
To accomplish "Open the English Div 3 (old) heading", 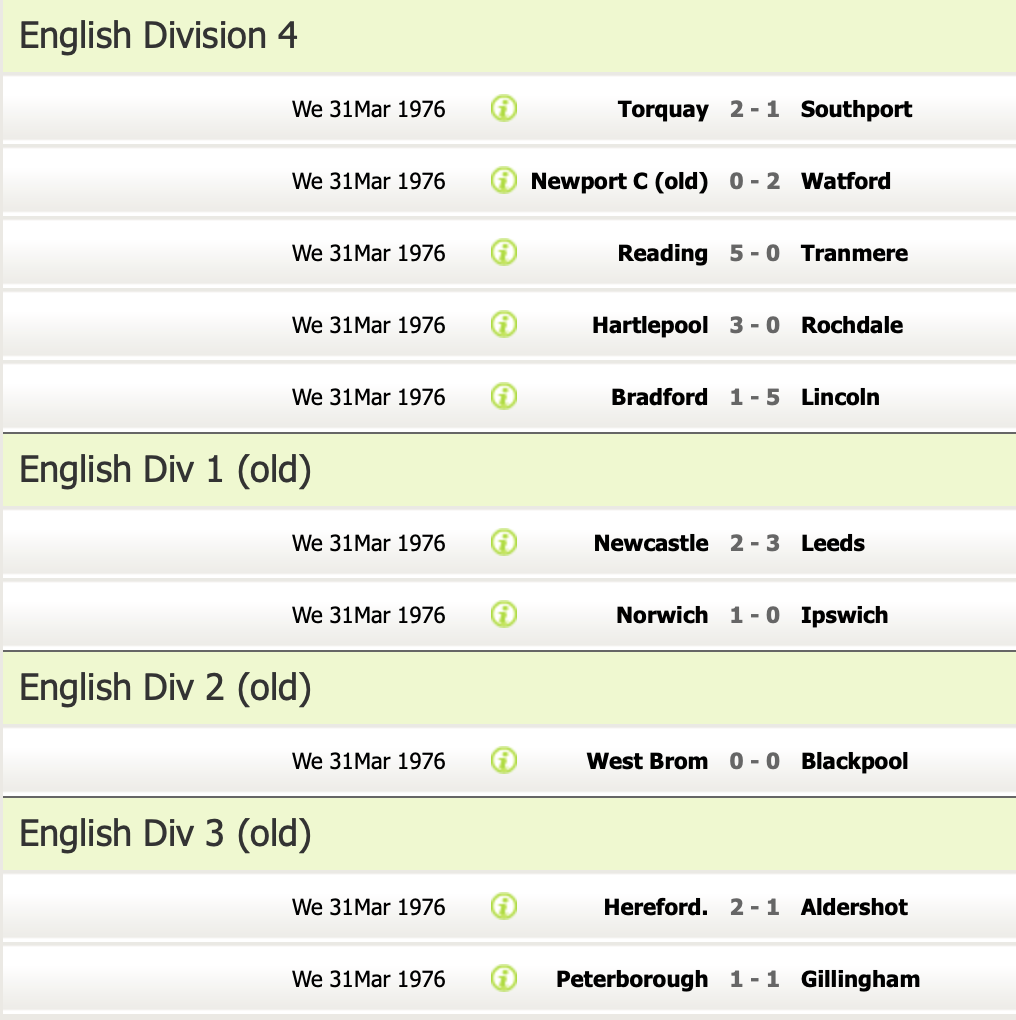I will click(165, 834).
